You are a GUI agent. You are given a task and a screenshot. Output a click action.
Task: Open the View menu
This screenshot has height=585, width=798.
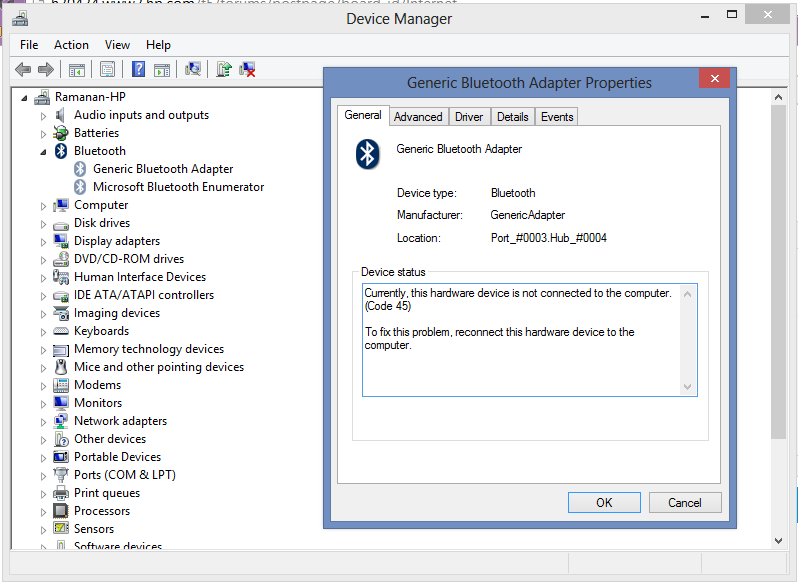tap(117, 45)
